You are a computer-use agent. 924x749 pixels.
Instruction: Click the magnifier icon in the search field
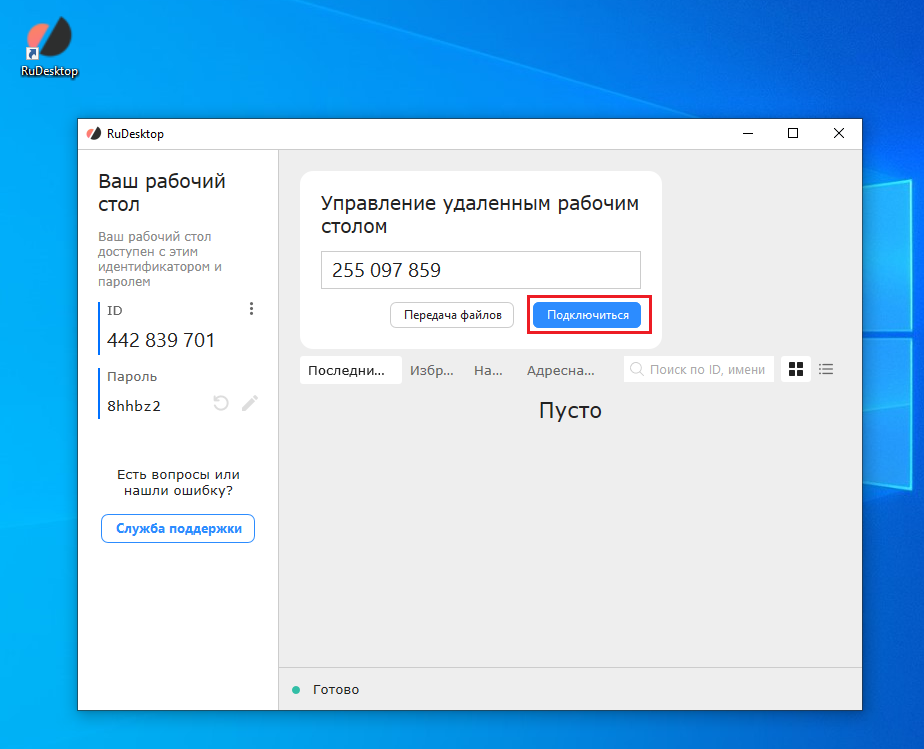tap(637, 369)
